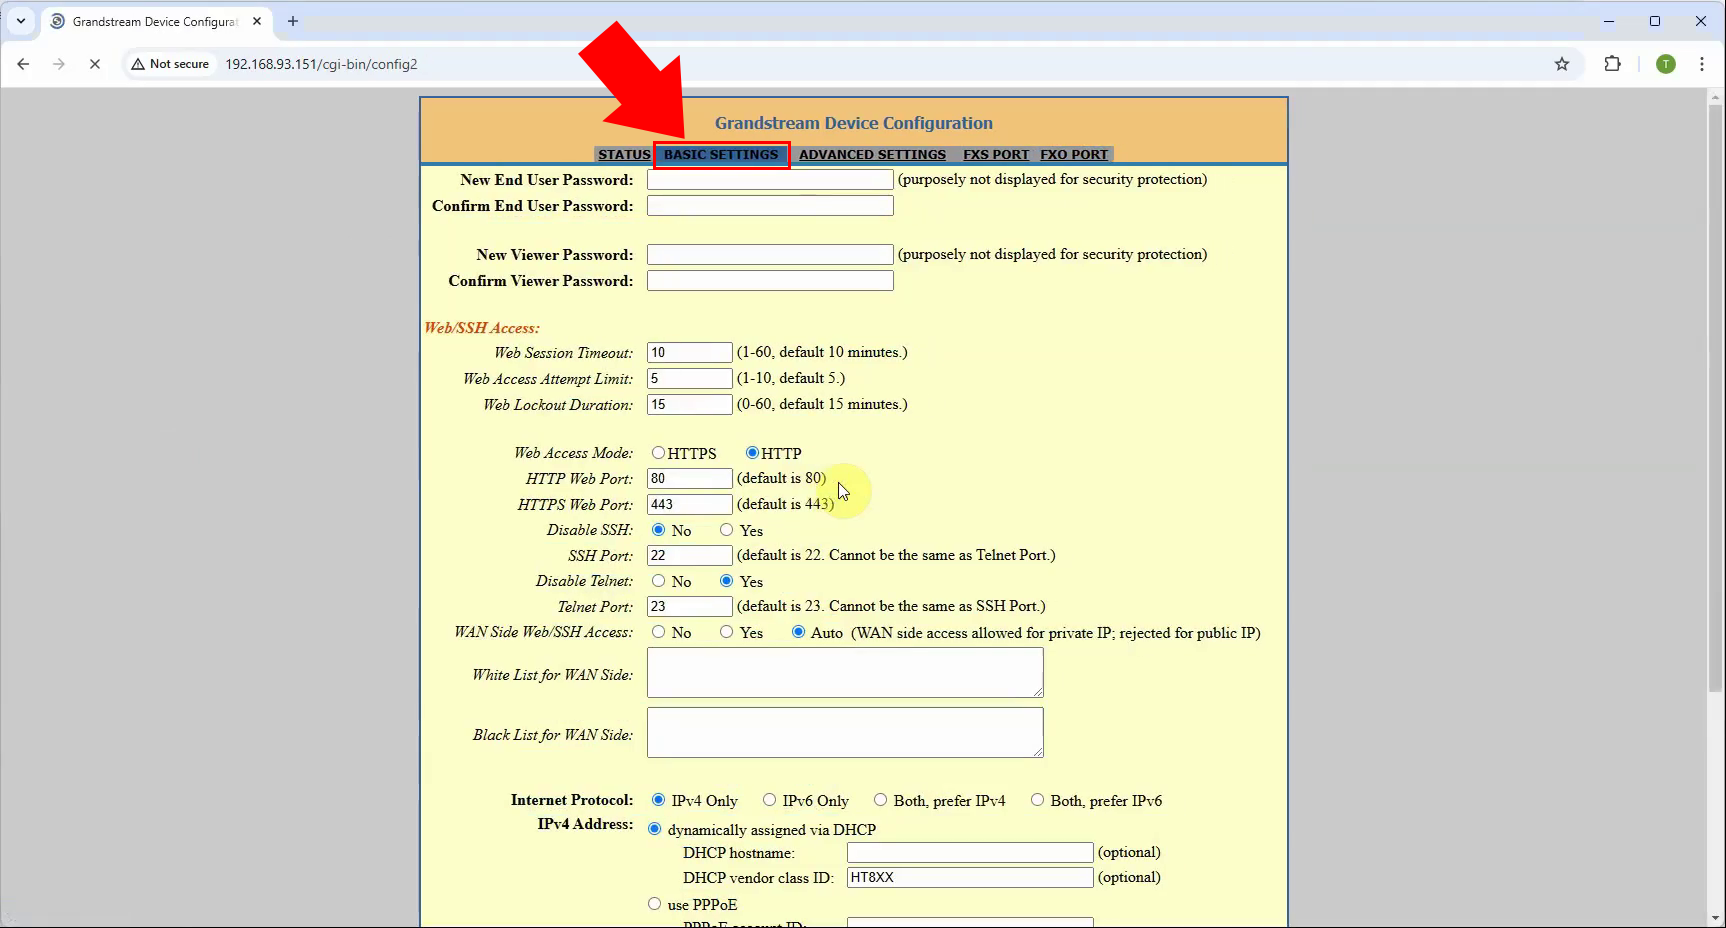
Task: Select the use PPPoE option
Action: (x=655, y=904)
